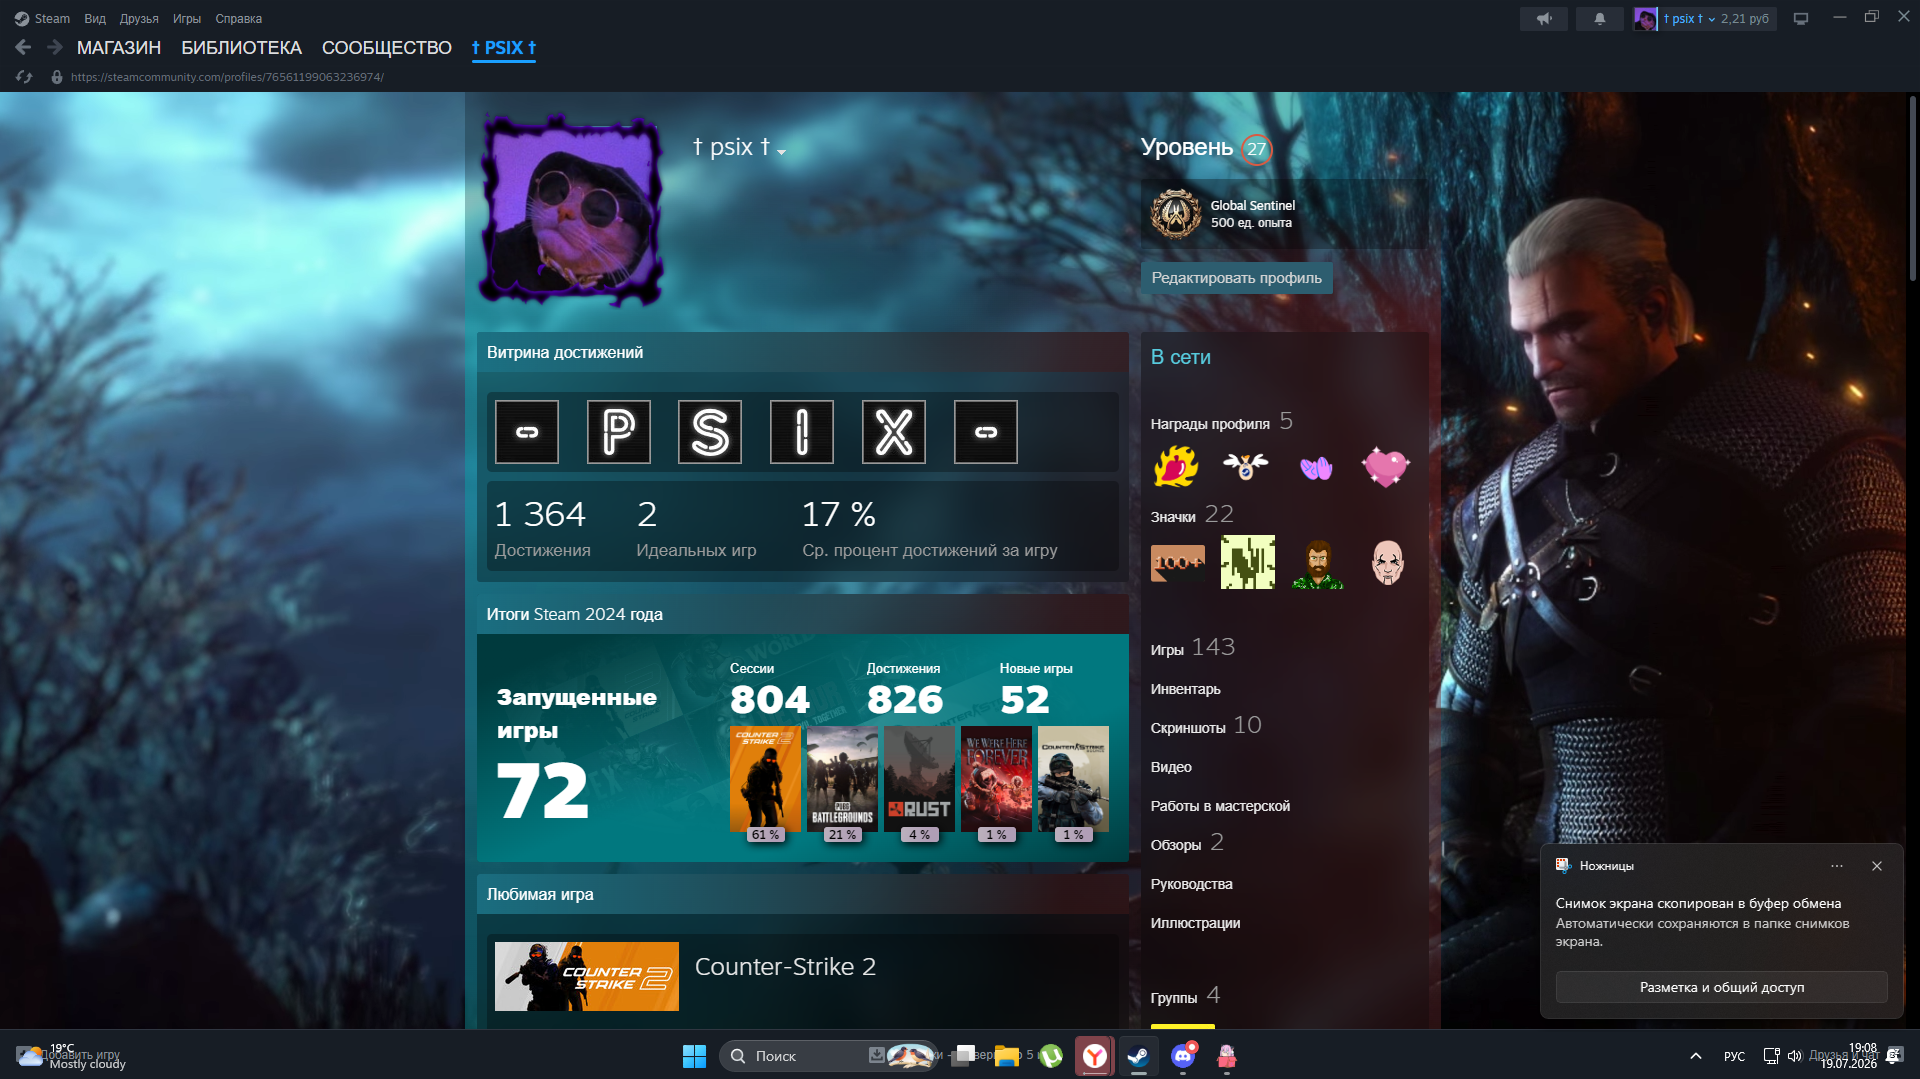Dismiss the Ножницы notification

tap(1877, 866)
